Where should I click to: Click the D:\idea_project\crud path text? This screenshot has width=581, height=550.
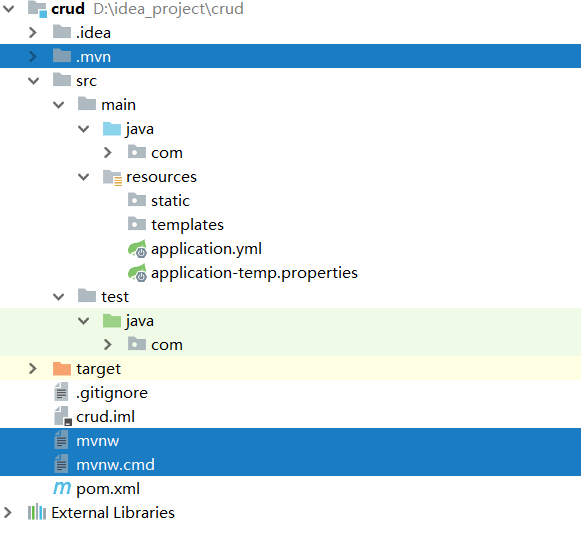pyautogui.click(x=169, y=9)
